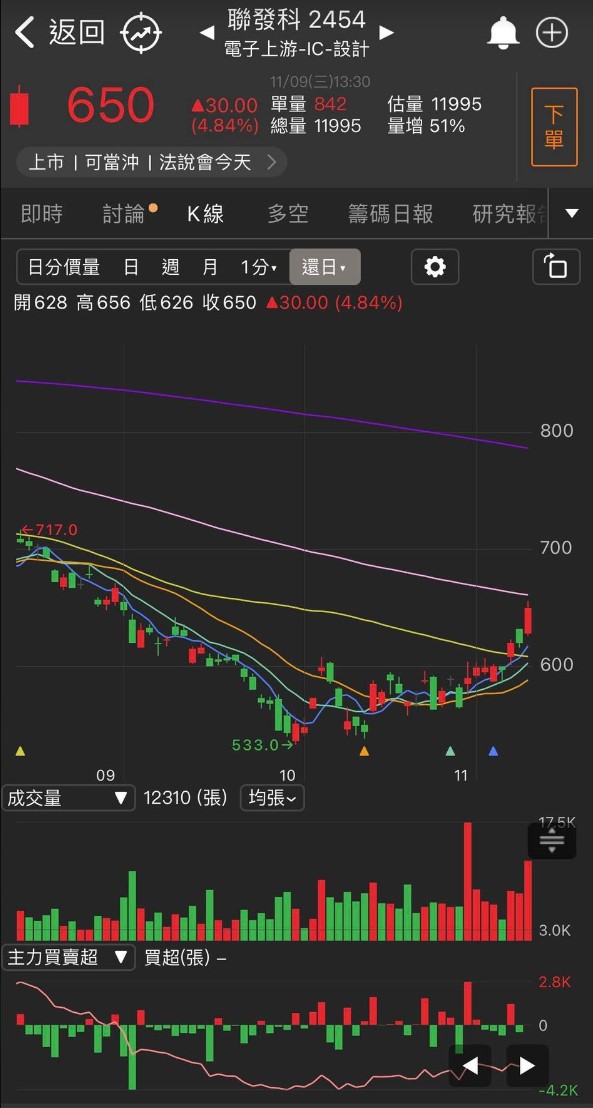Switch to the 討論 tab
Screen dimensions: 593x1108
click(124, 213)
